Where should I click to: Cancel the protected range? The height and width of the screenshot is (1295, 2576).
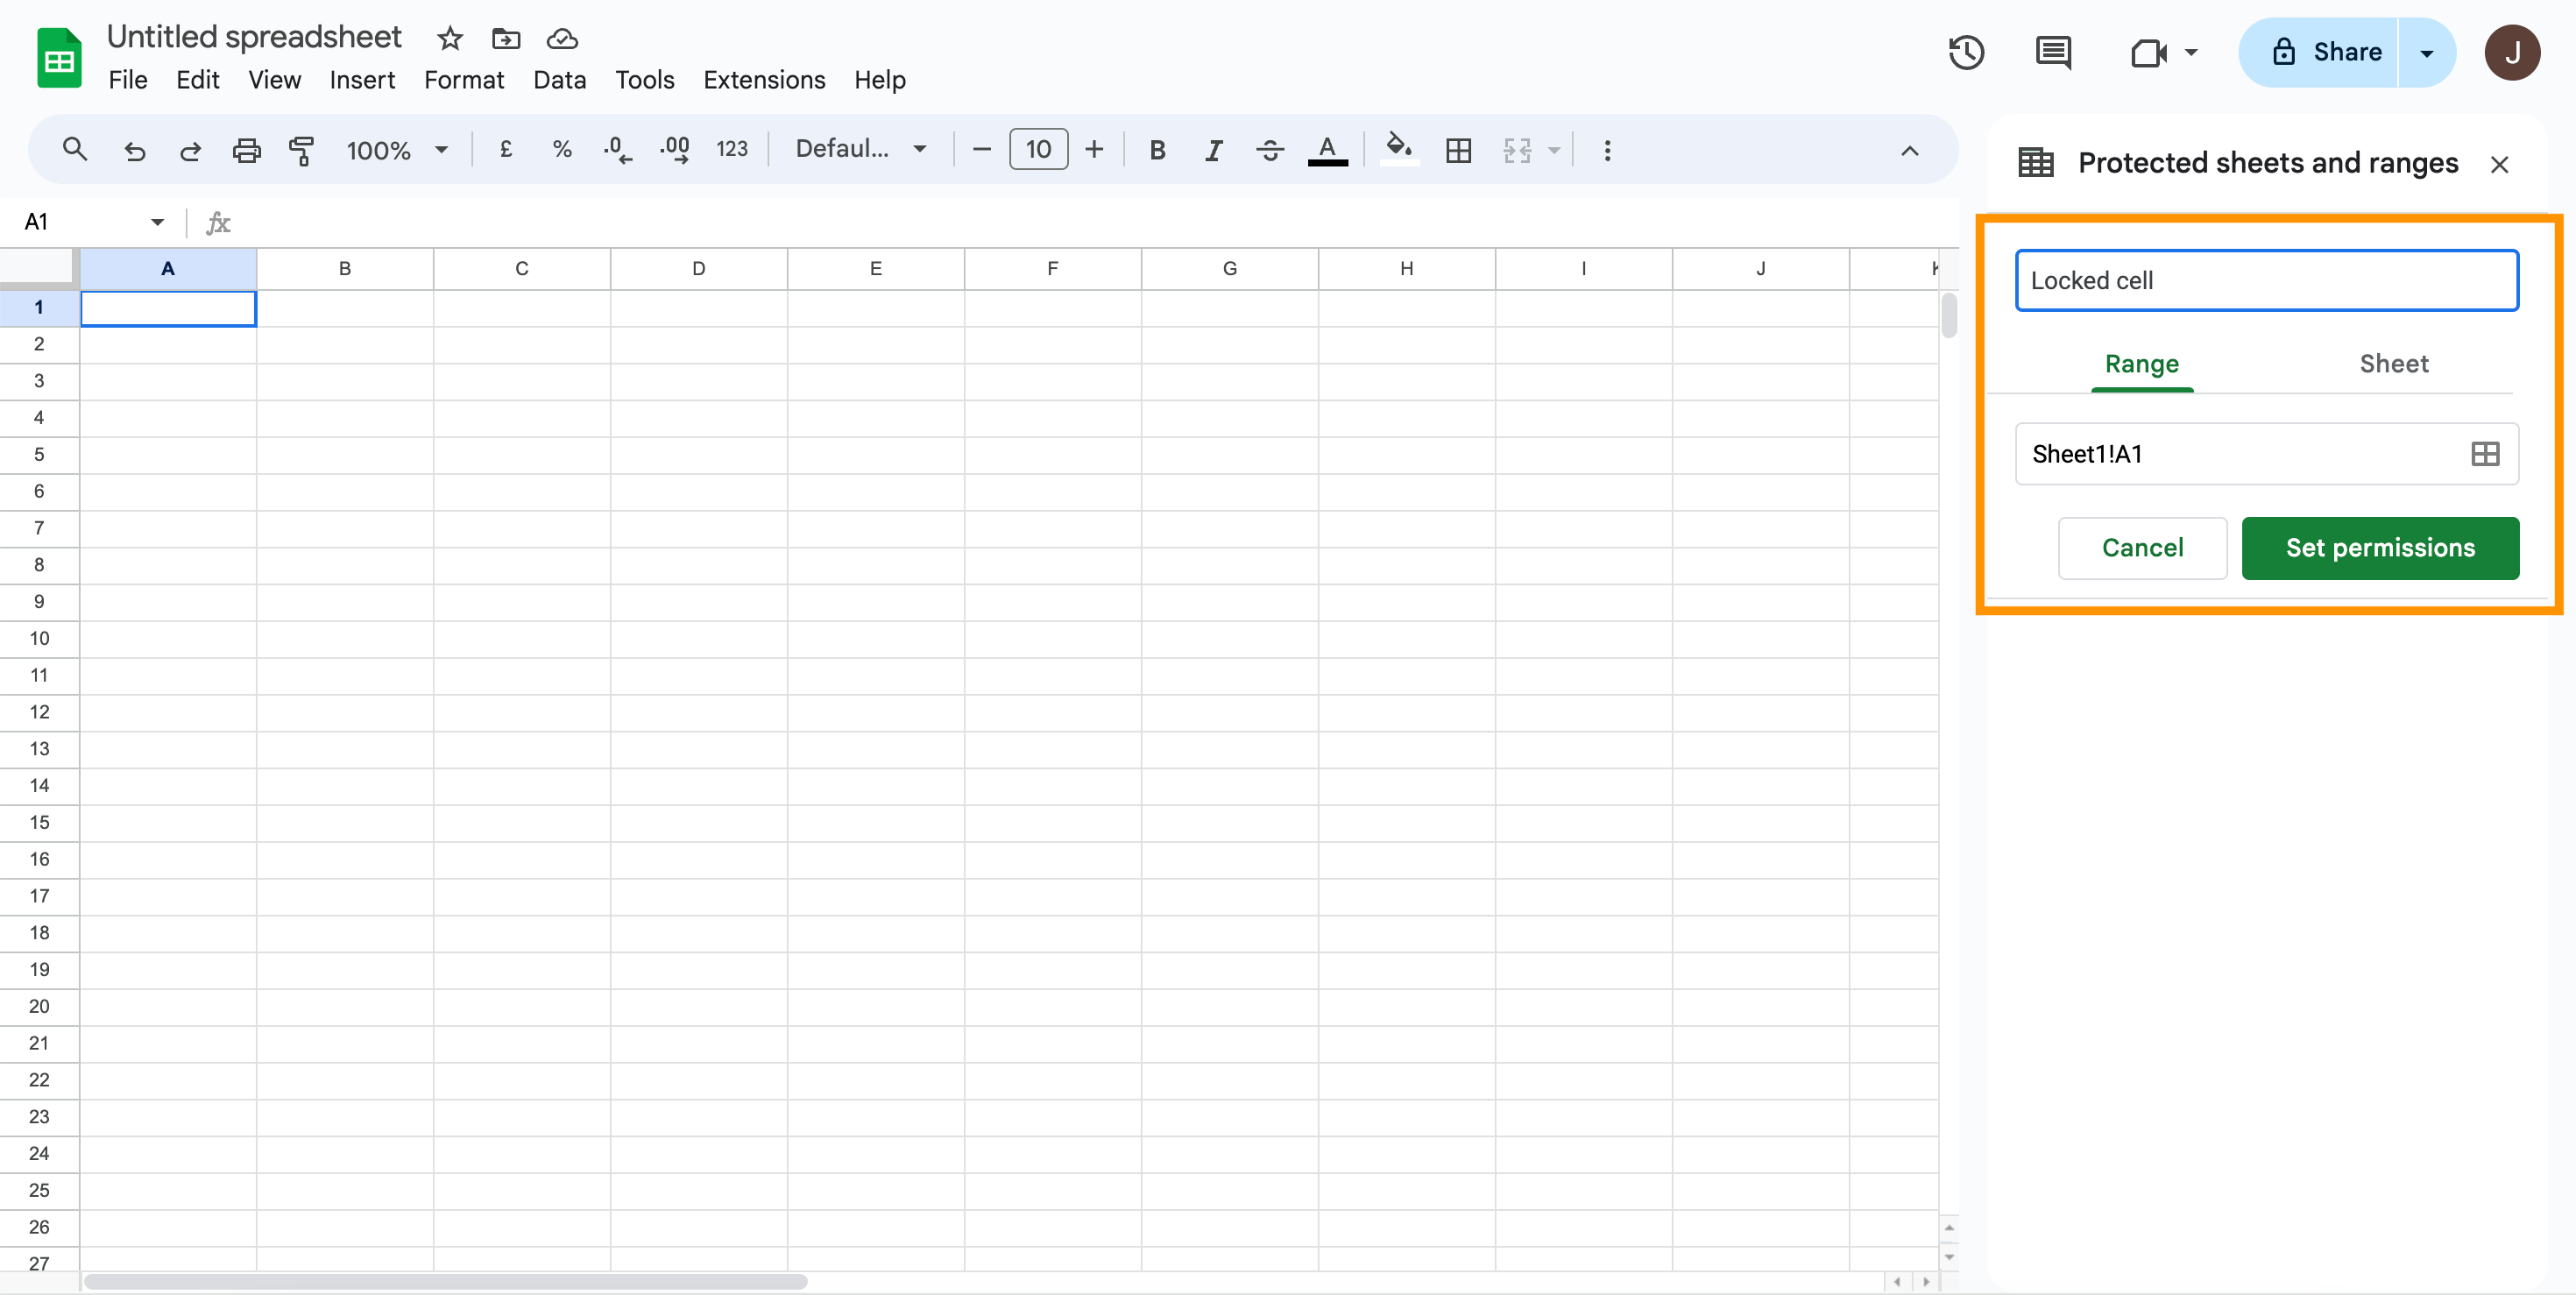tap(2141, 548)
